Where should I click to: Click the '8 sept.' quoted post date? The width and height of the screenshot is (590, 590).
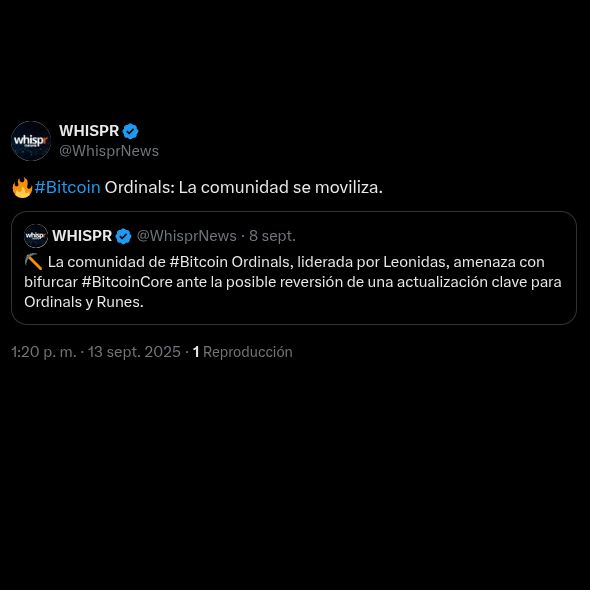click(x=272, y=236)
